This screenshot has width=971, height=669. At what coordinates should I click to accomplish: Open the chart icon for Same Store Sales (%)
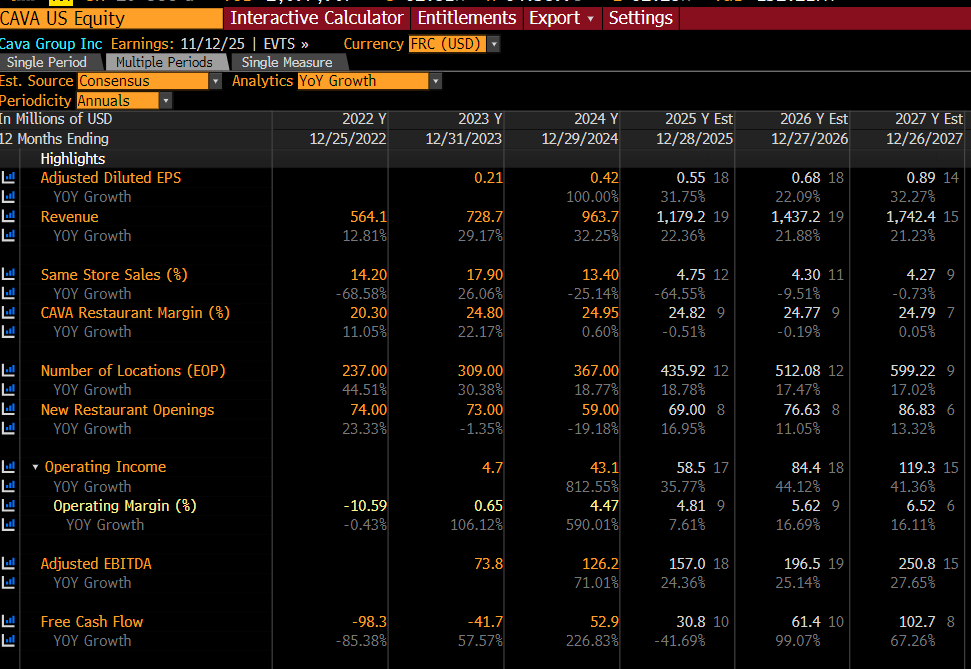(x=9, y=274)
